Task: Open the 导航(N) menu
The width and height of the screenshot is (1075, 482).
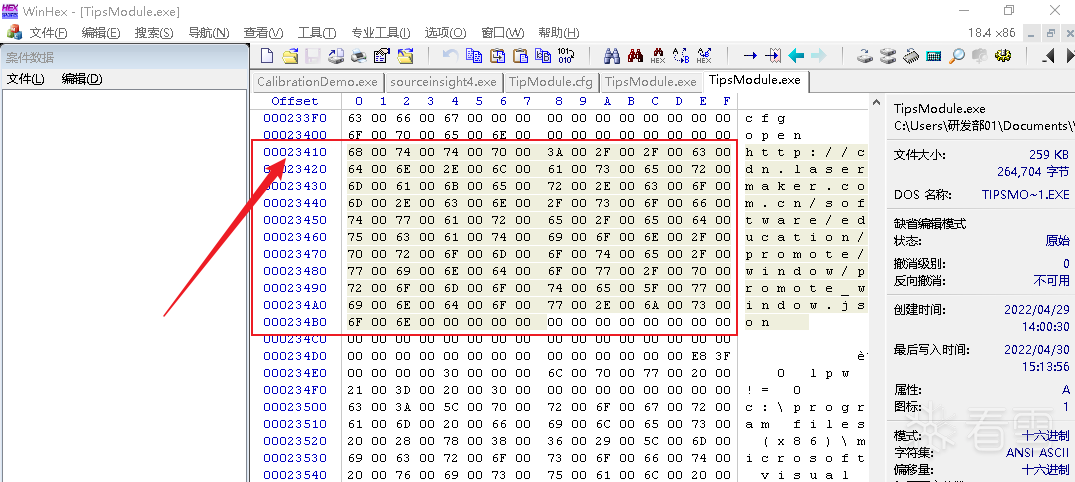Action: [x=208, y=33]
